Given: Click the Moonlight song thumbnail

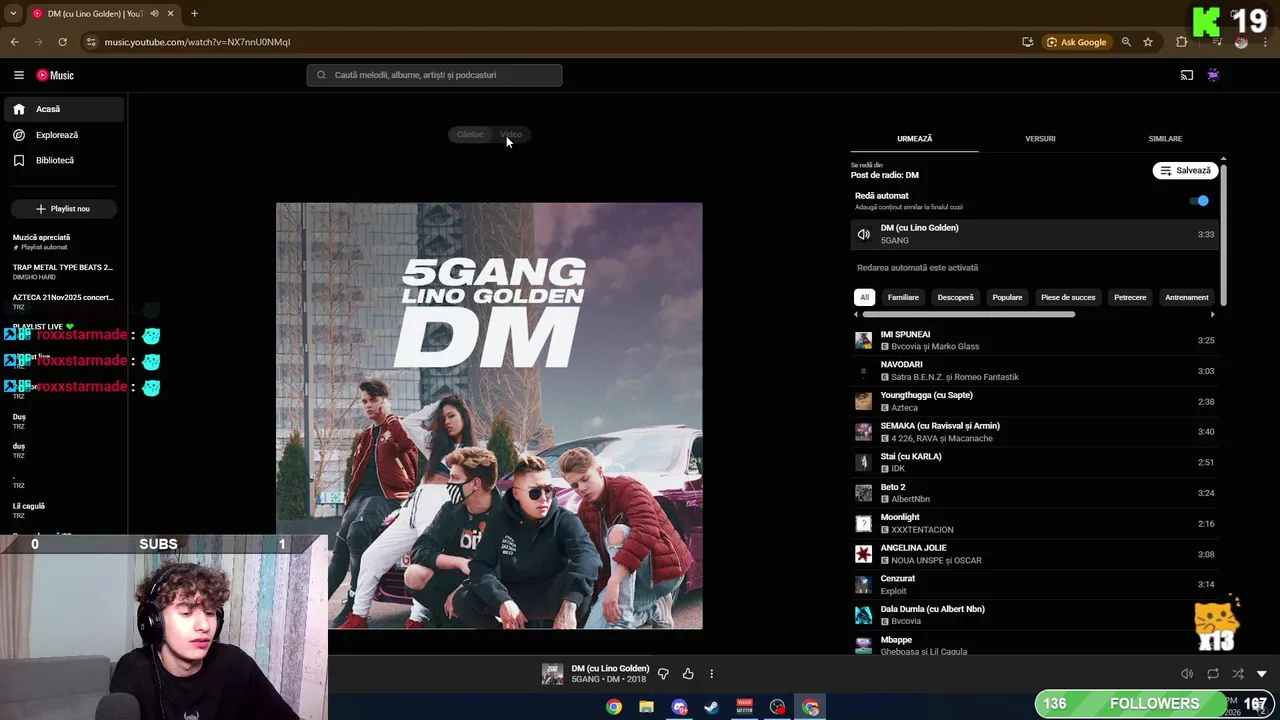Looking at the screenshot, I should click(863, 524).
